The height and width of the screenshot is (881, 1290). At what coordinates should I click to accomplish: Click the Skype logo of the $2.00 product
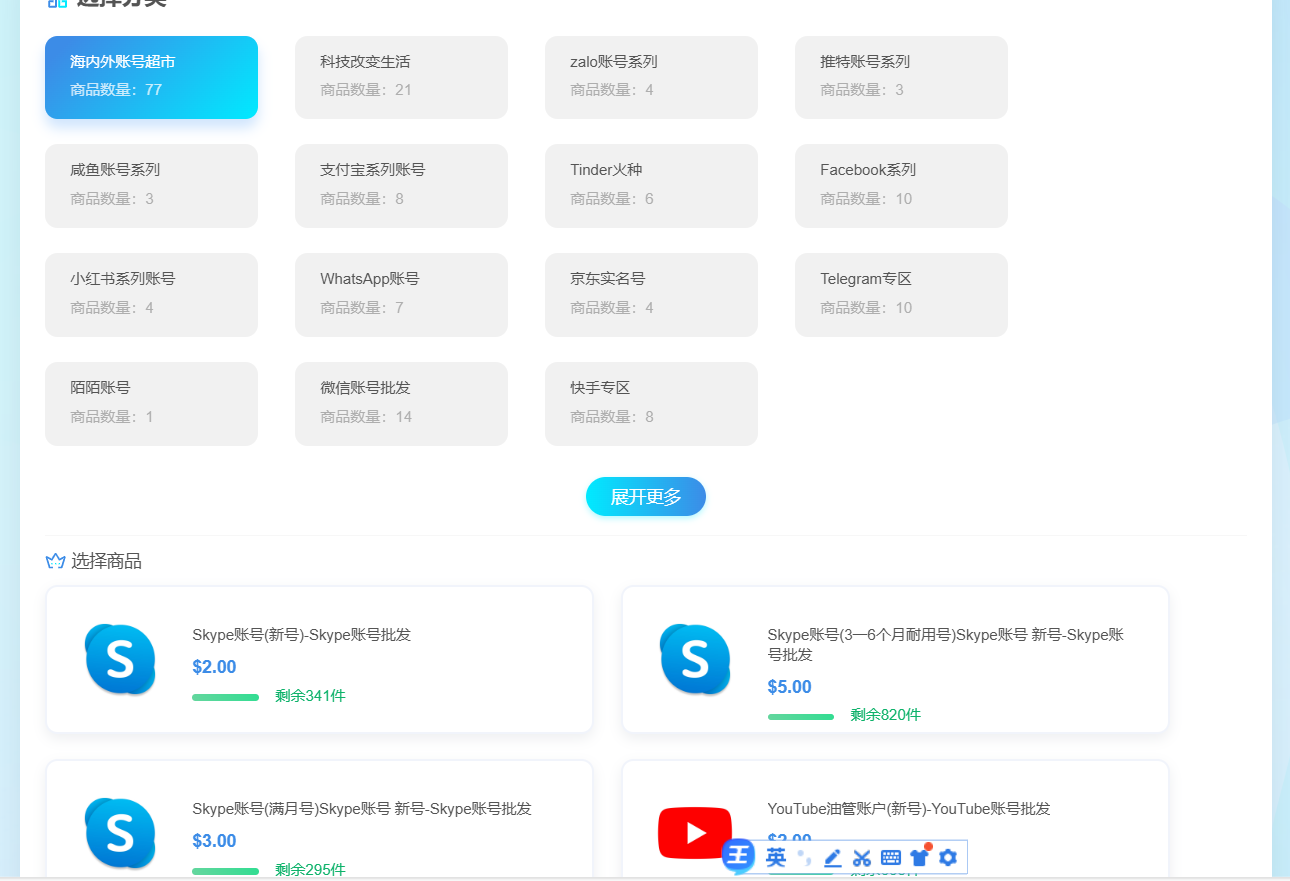click(120, 659)
